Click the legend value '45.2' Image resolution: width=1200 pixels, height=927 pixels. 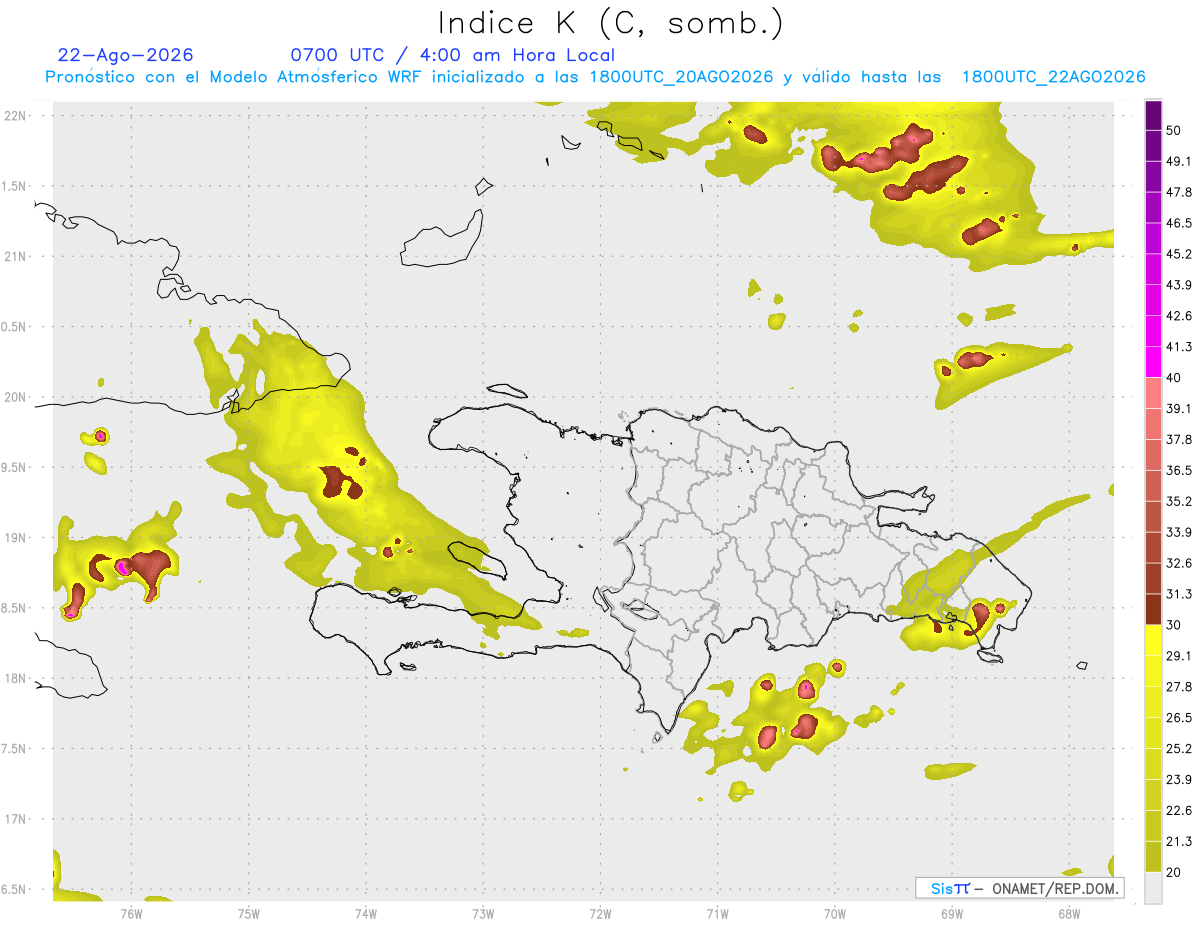click(x=1179, y=254)
